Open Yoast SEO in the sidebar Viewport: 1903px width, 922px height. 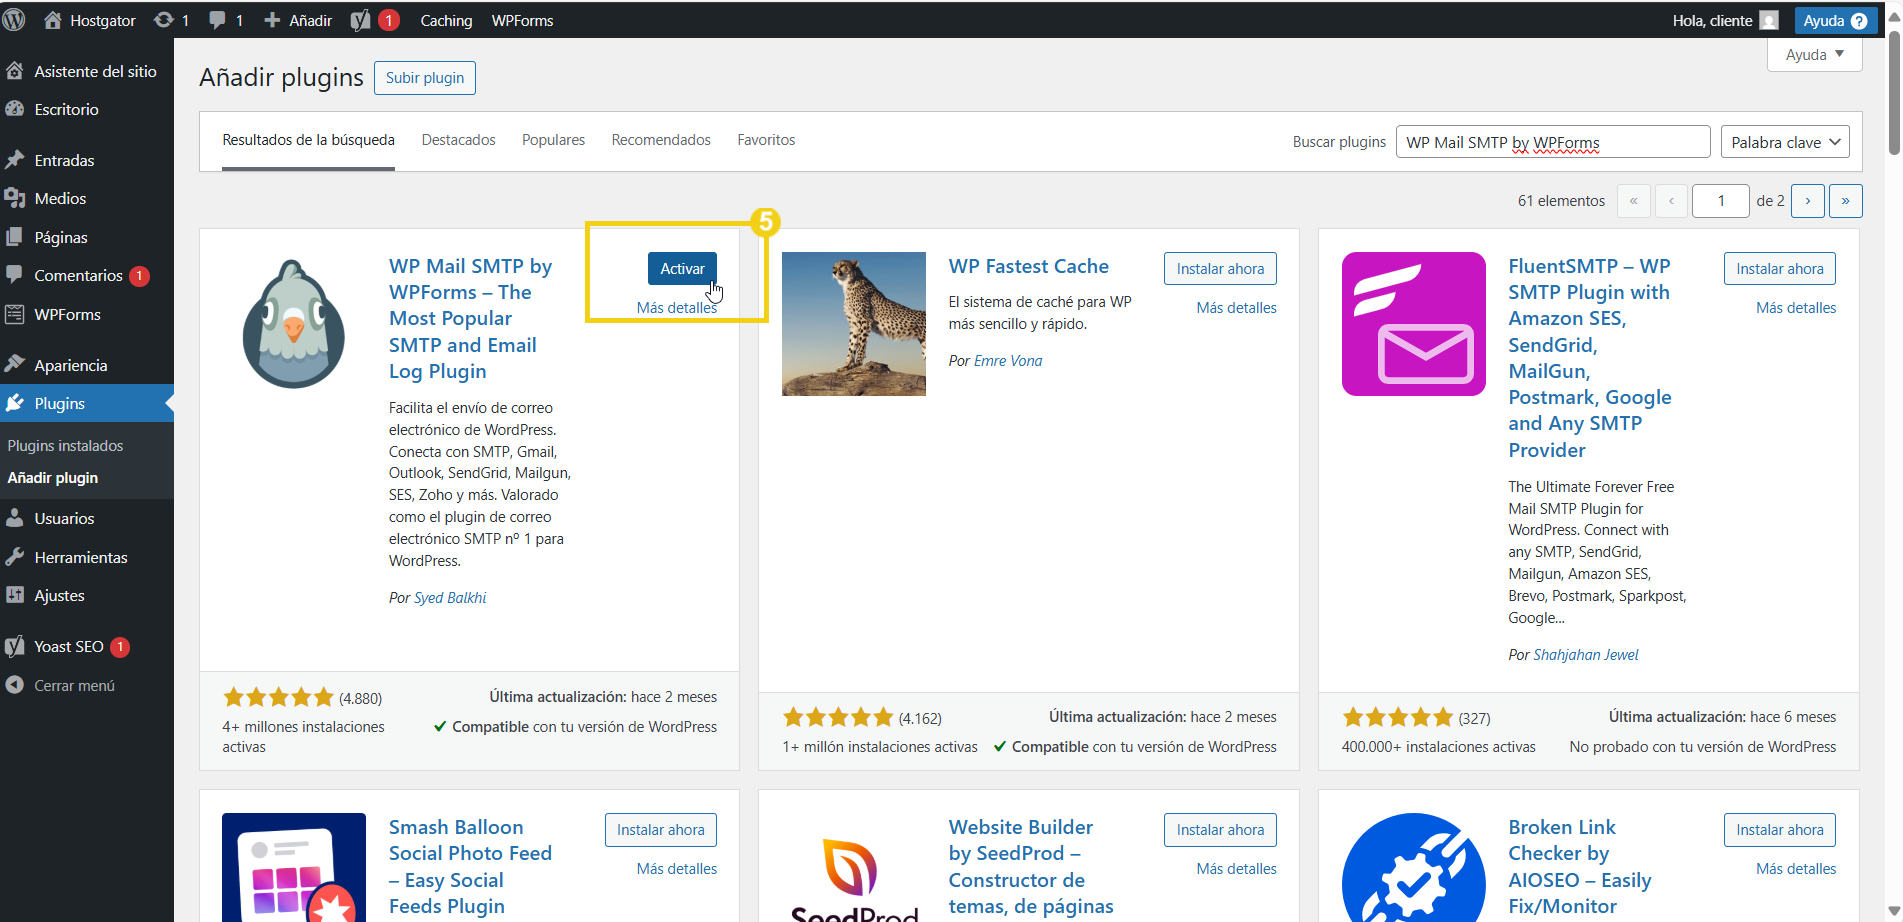coord(87,647)
